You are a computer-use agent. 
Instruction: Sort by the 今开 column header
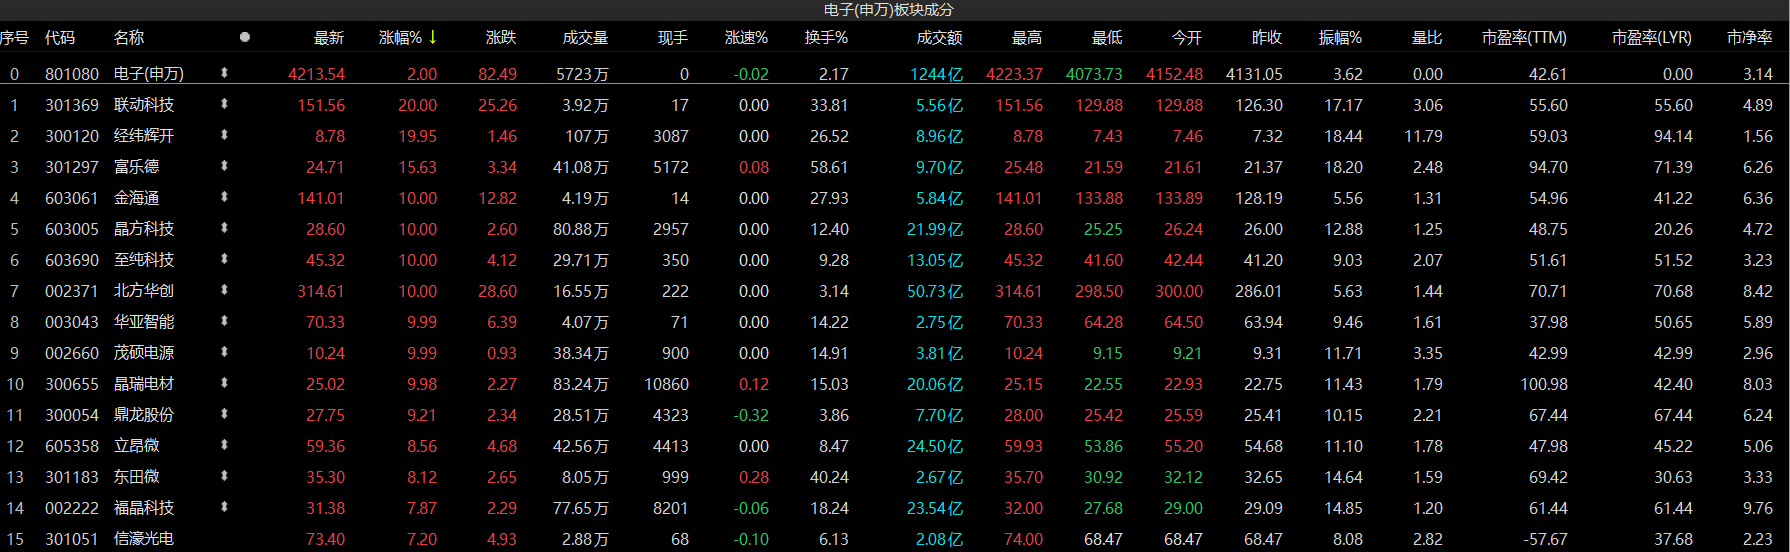click(1187, 37)
